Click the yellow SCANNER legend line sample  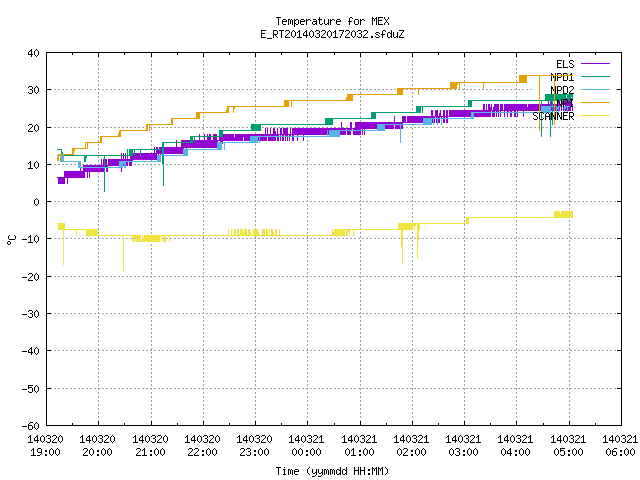point(595,116)
